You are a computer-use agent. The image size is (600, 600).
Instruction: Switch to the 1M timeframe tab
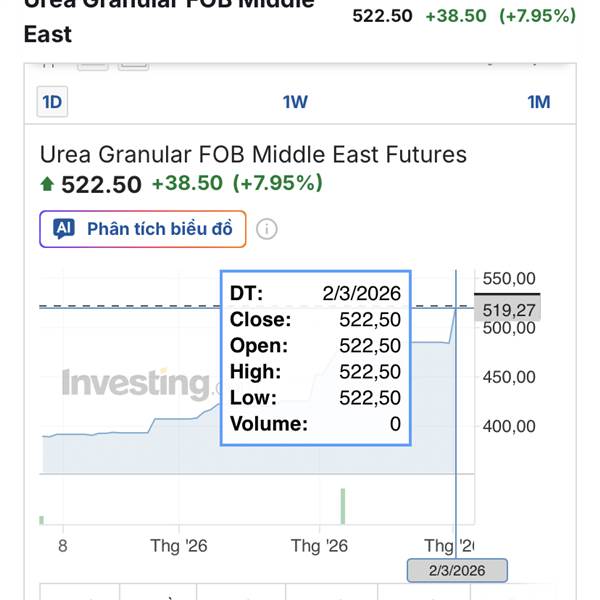538,101
